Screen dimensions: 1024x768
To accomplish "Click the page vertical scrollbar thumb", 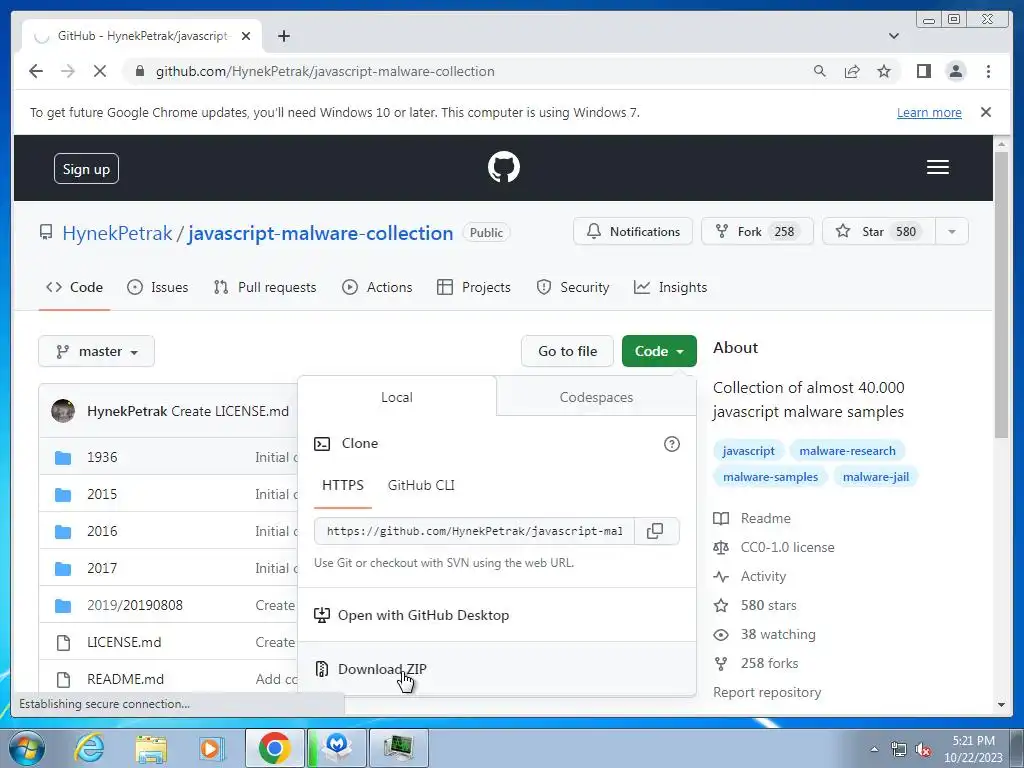I will [x=1000, y=294].
